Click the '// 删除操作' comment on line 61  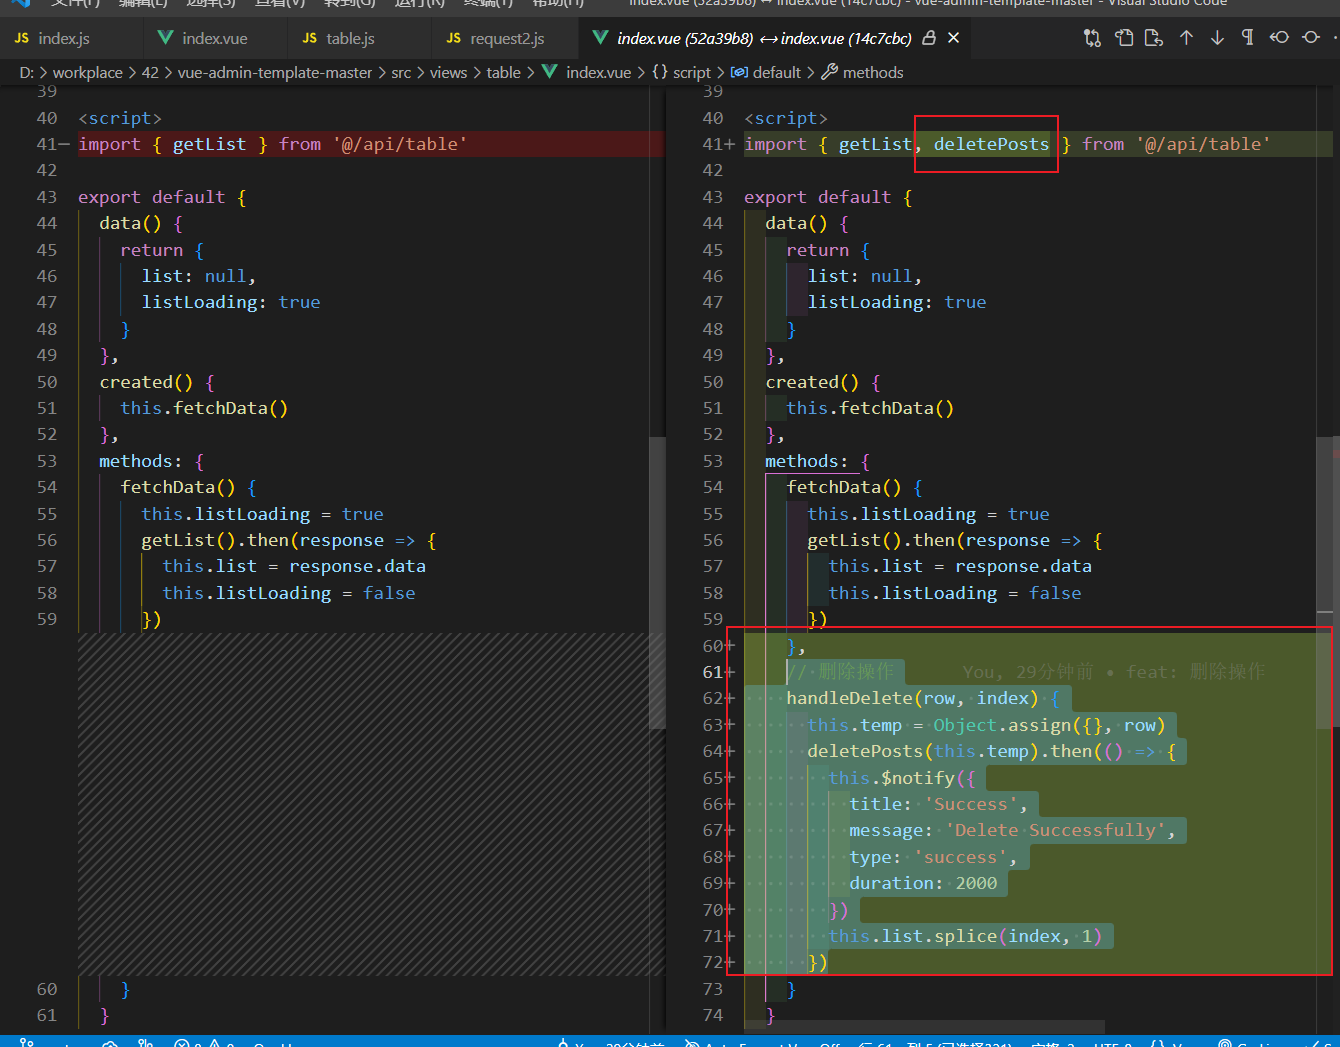pyautogui.click(x=840, y=672)
